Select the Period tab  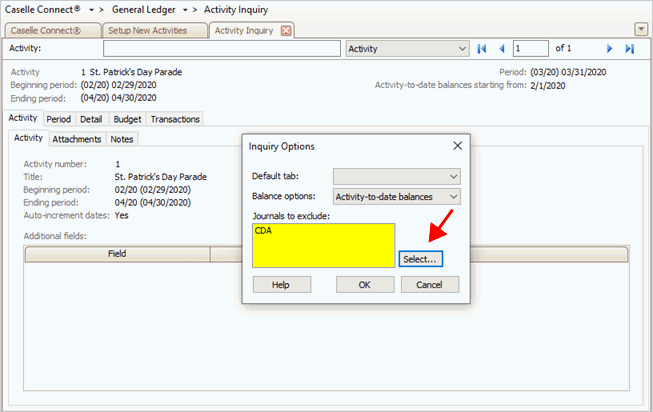(x=58, y=119)
